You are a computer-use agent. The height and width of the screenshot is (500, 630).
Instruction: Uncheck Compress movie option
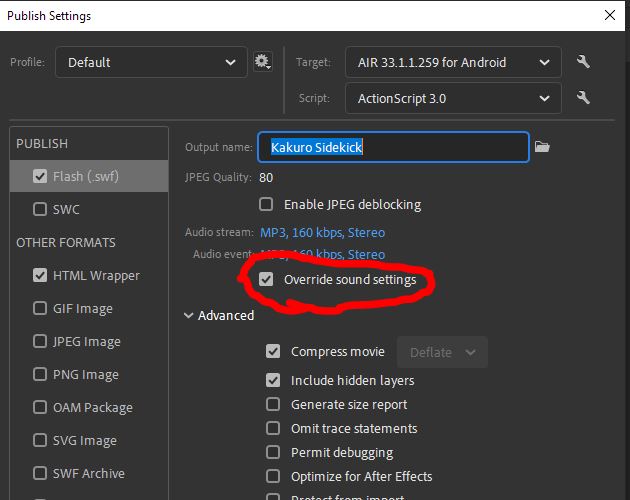tap(273, 351)
